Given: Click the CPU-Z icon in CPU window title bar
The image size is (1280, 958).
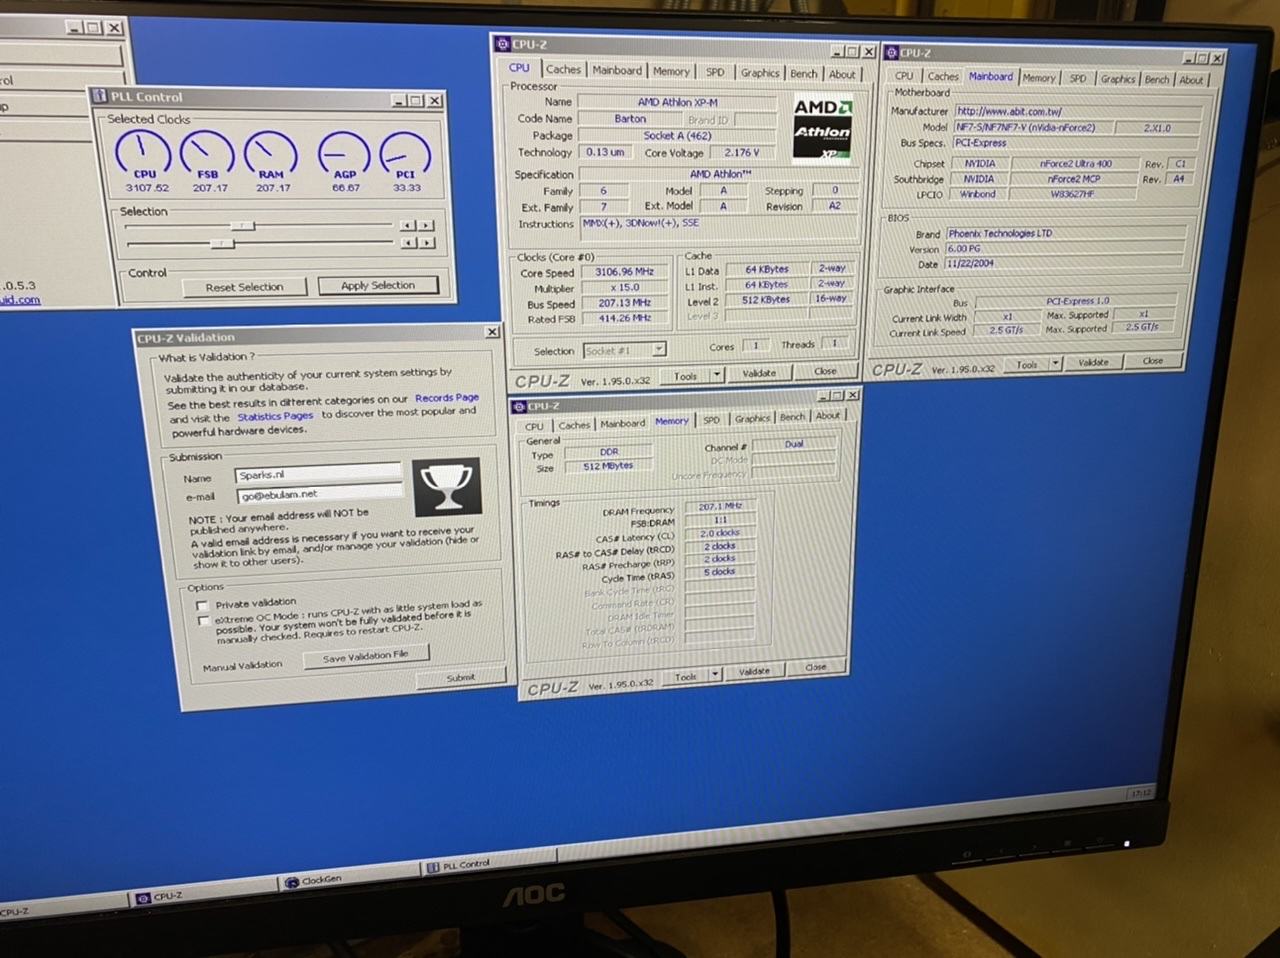Looking at the screenshot, I should [x=502, y=44].
